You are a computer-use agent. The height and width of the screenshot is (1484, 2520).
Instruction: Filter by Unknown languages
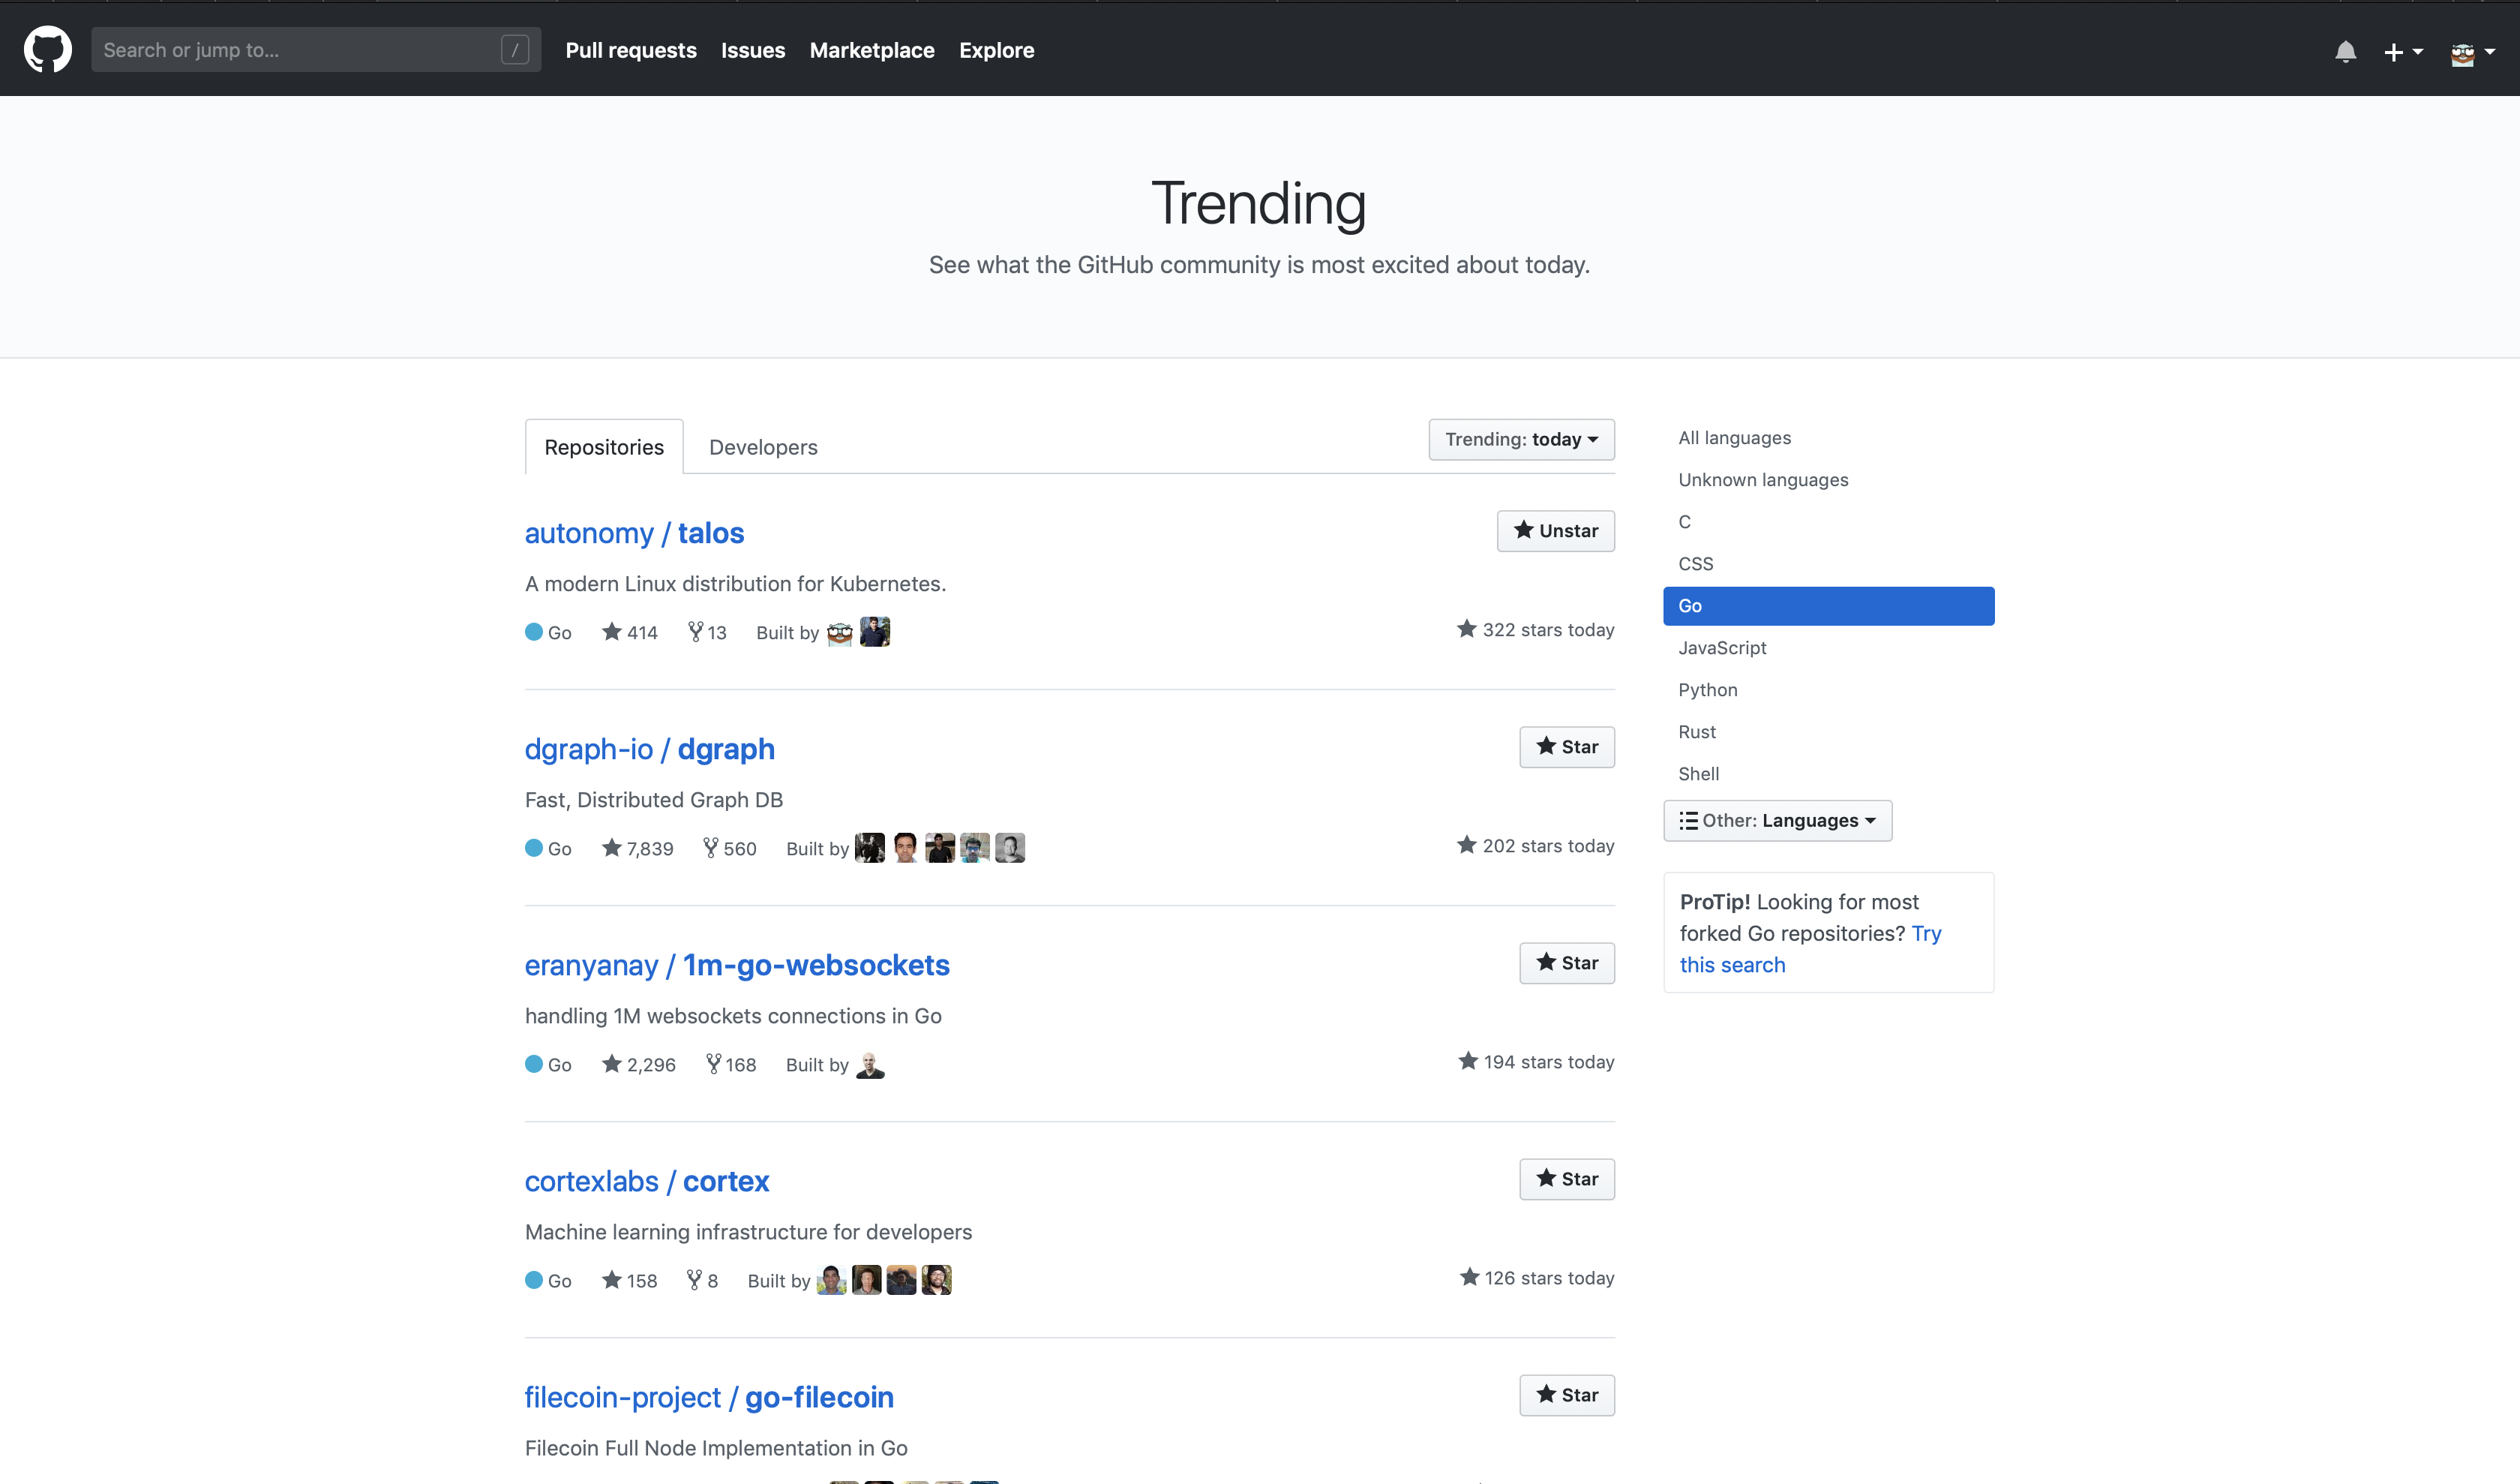click(1828, 480)
